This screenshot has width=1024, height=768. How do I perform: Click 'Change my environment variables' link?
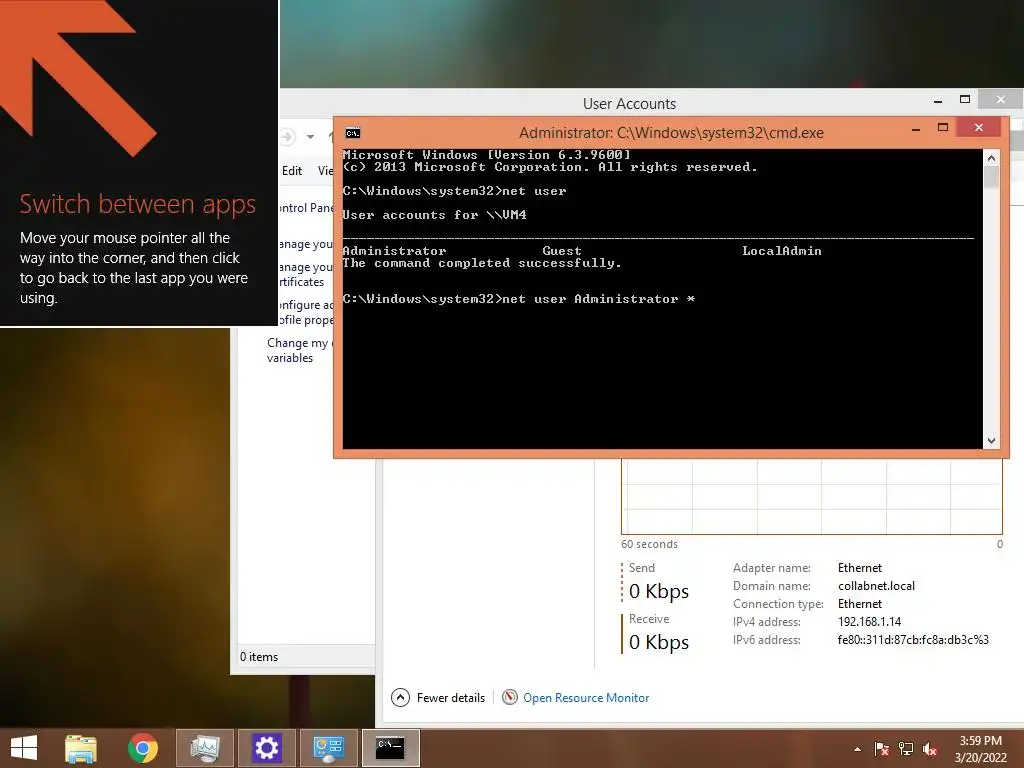pyautogui.click(x=299, y=350)
